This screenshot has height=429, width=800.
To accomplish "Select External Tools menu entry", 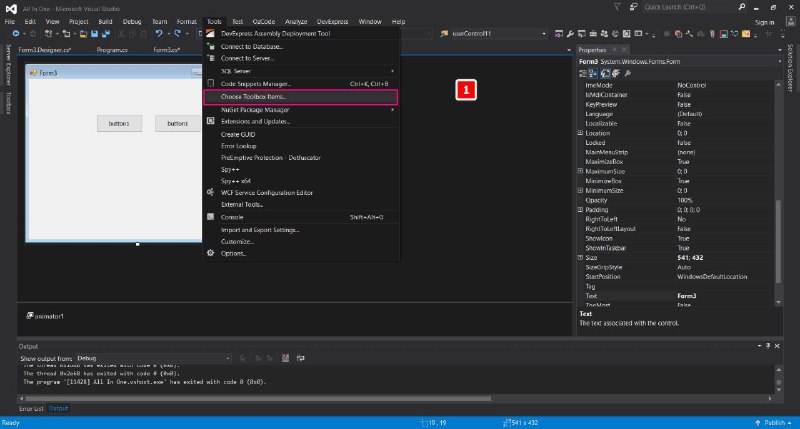I will coord(301,205).
